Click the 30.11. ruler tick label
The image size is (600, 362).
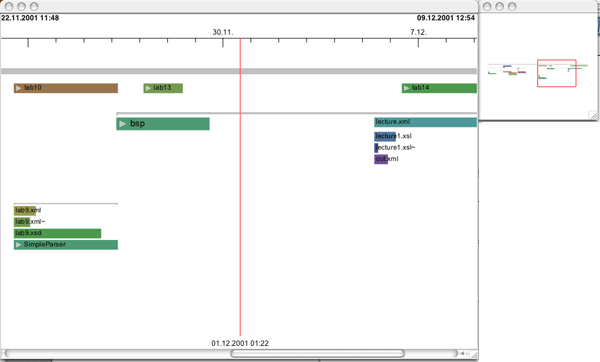coord(223,32)
